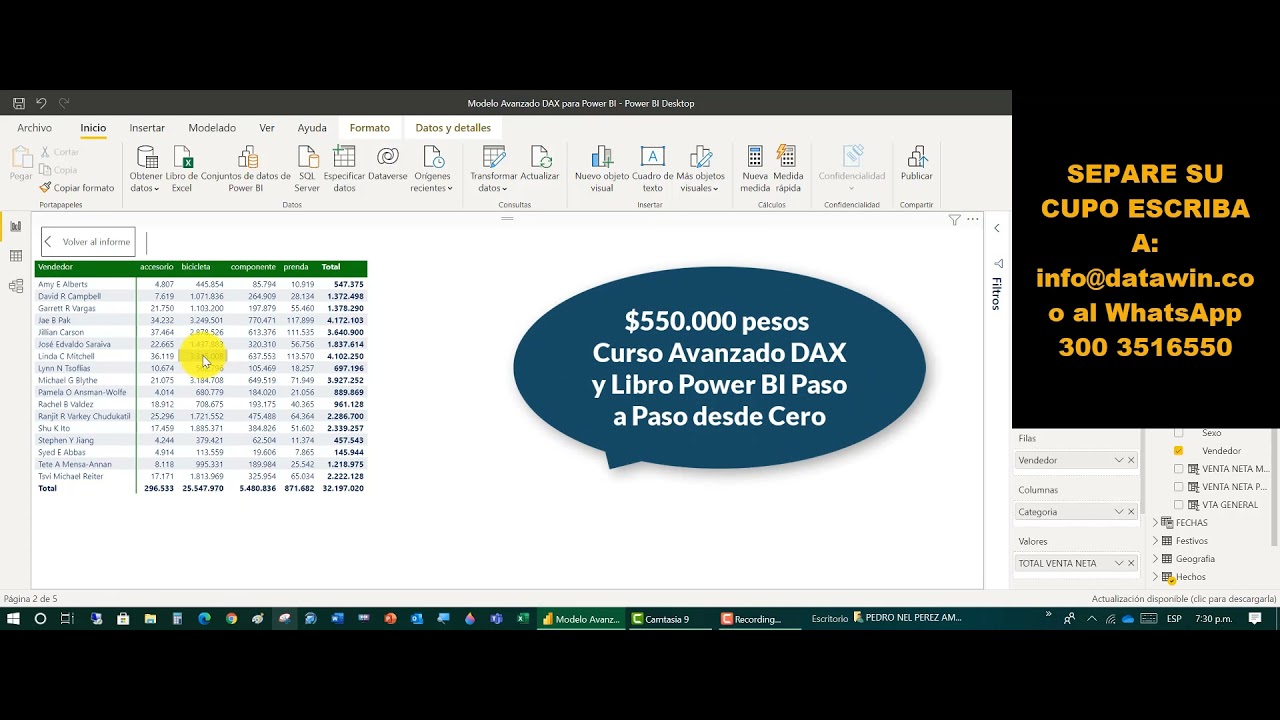Open the Confidencialidad dropdown
1280x720 pixels.
852,169
